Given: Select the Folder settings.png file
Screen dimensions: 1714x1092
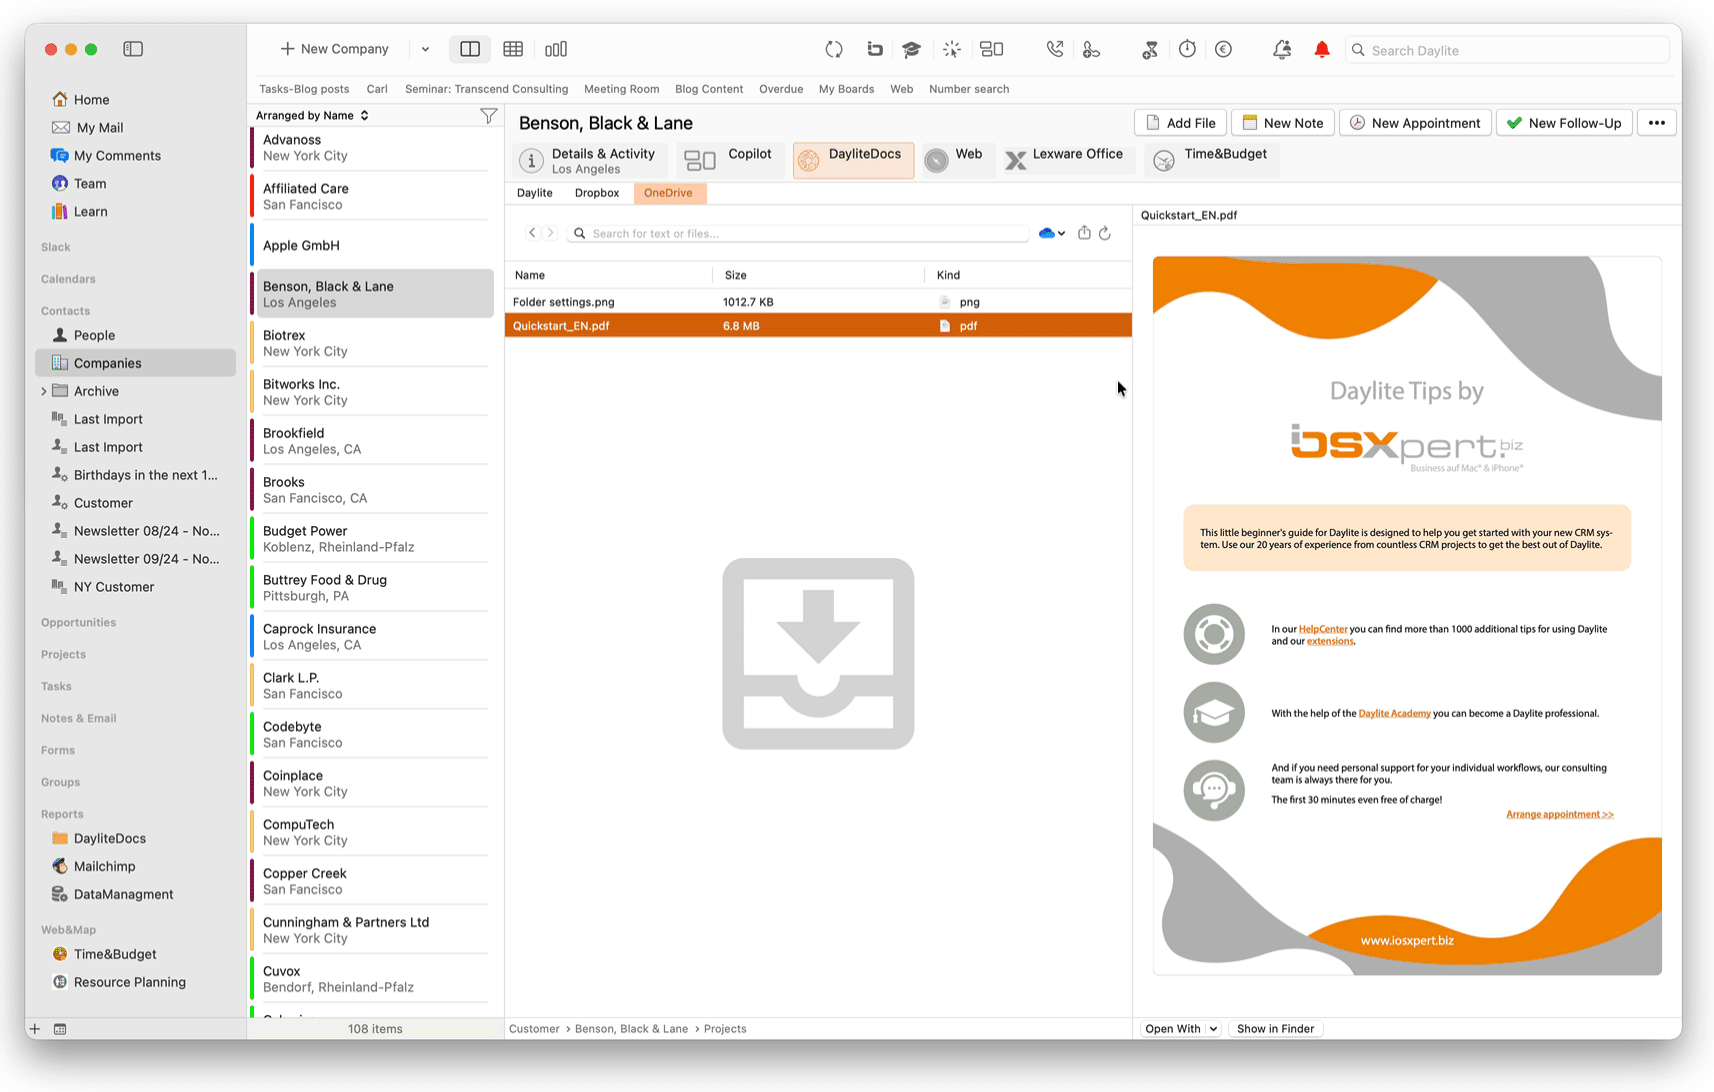Looking at the screenshot, I should click(x=818, y=302).
